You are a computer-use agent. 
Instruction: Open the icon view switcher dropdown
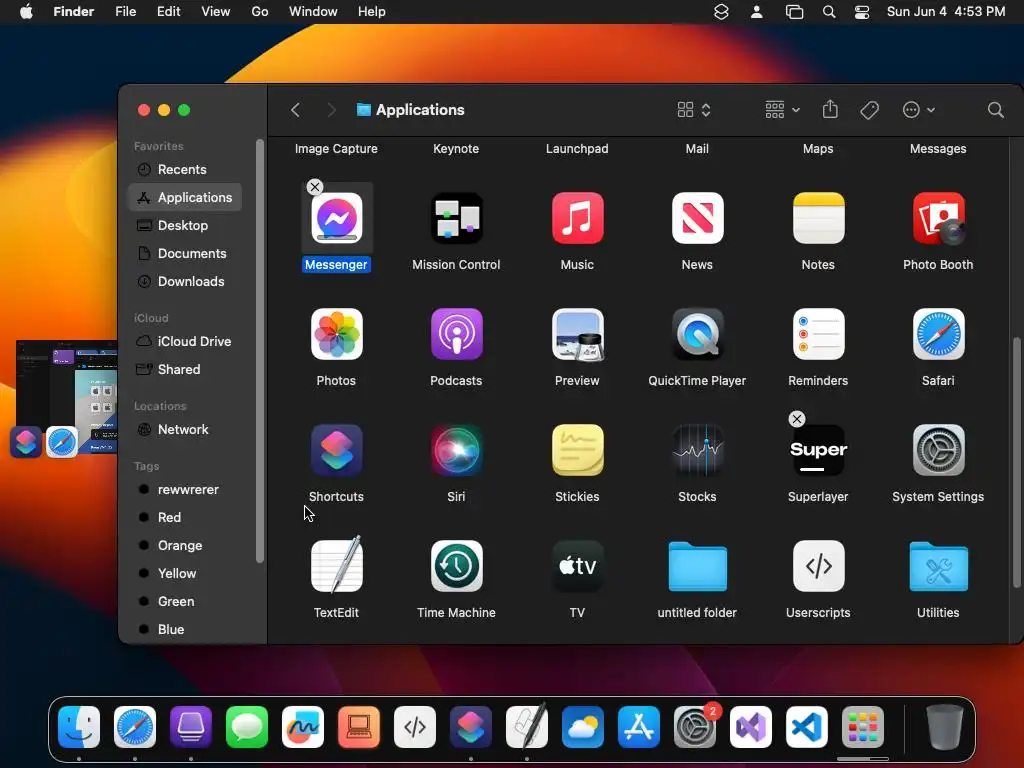[694, 110]
